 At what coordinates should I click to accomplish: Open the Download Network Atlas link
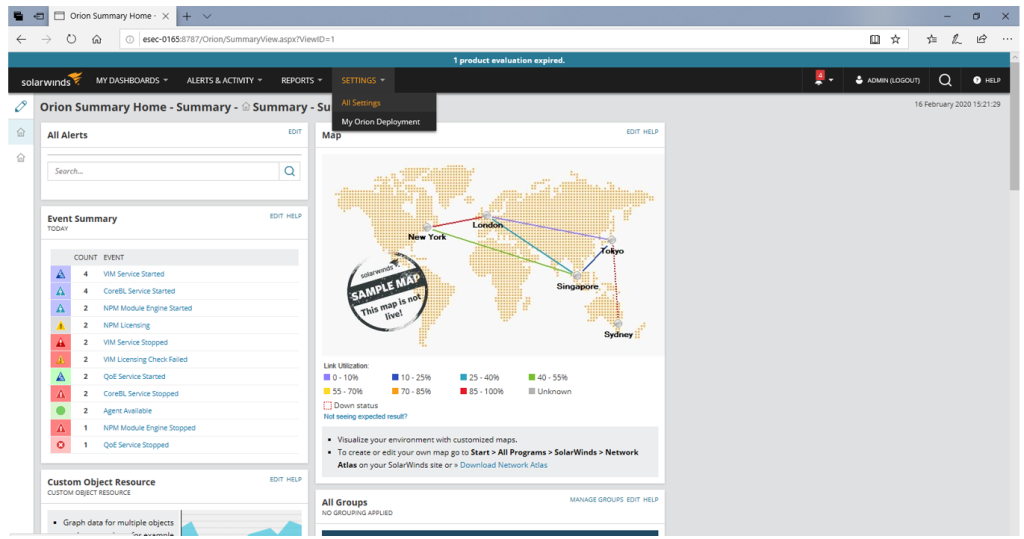(x=504, y=465)
